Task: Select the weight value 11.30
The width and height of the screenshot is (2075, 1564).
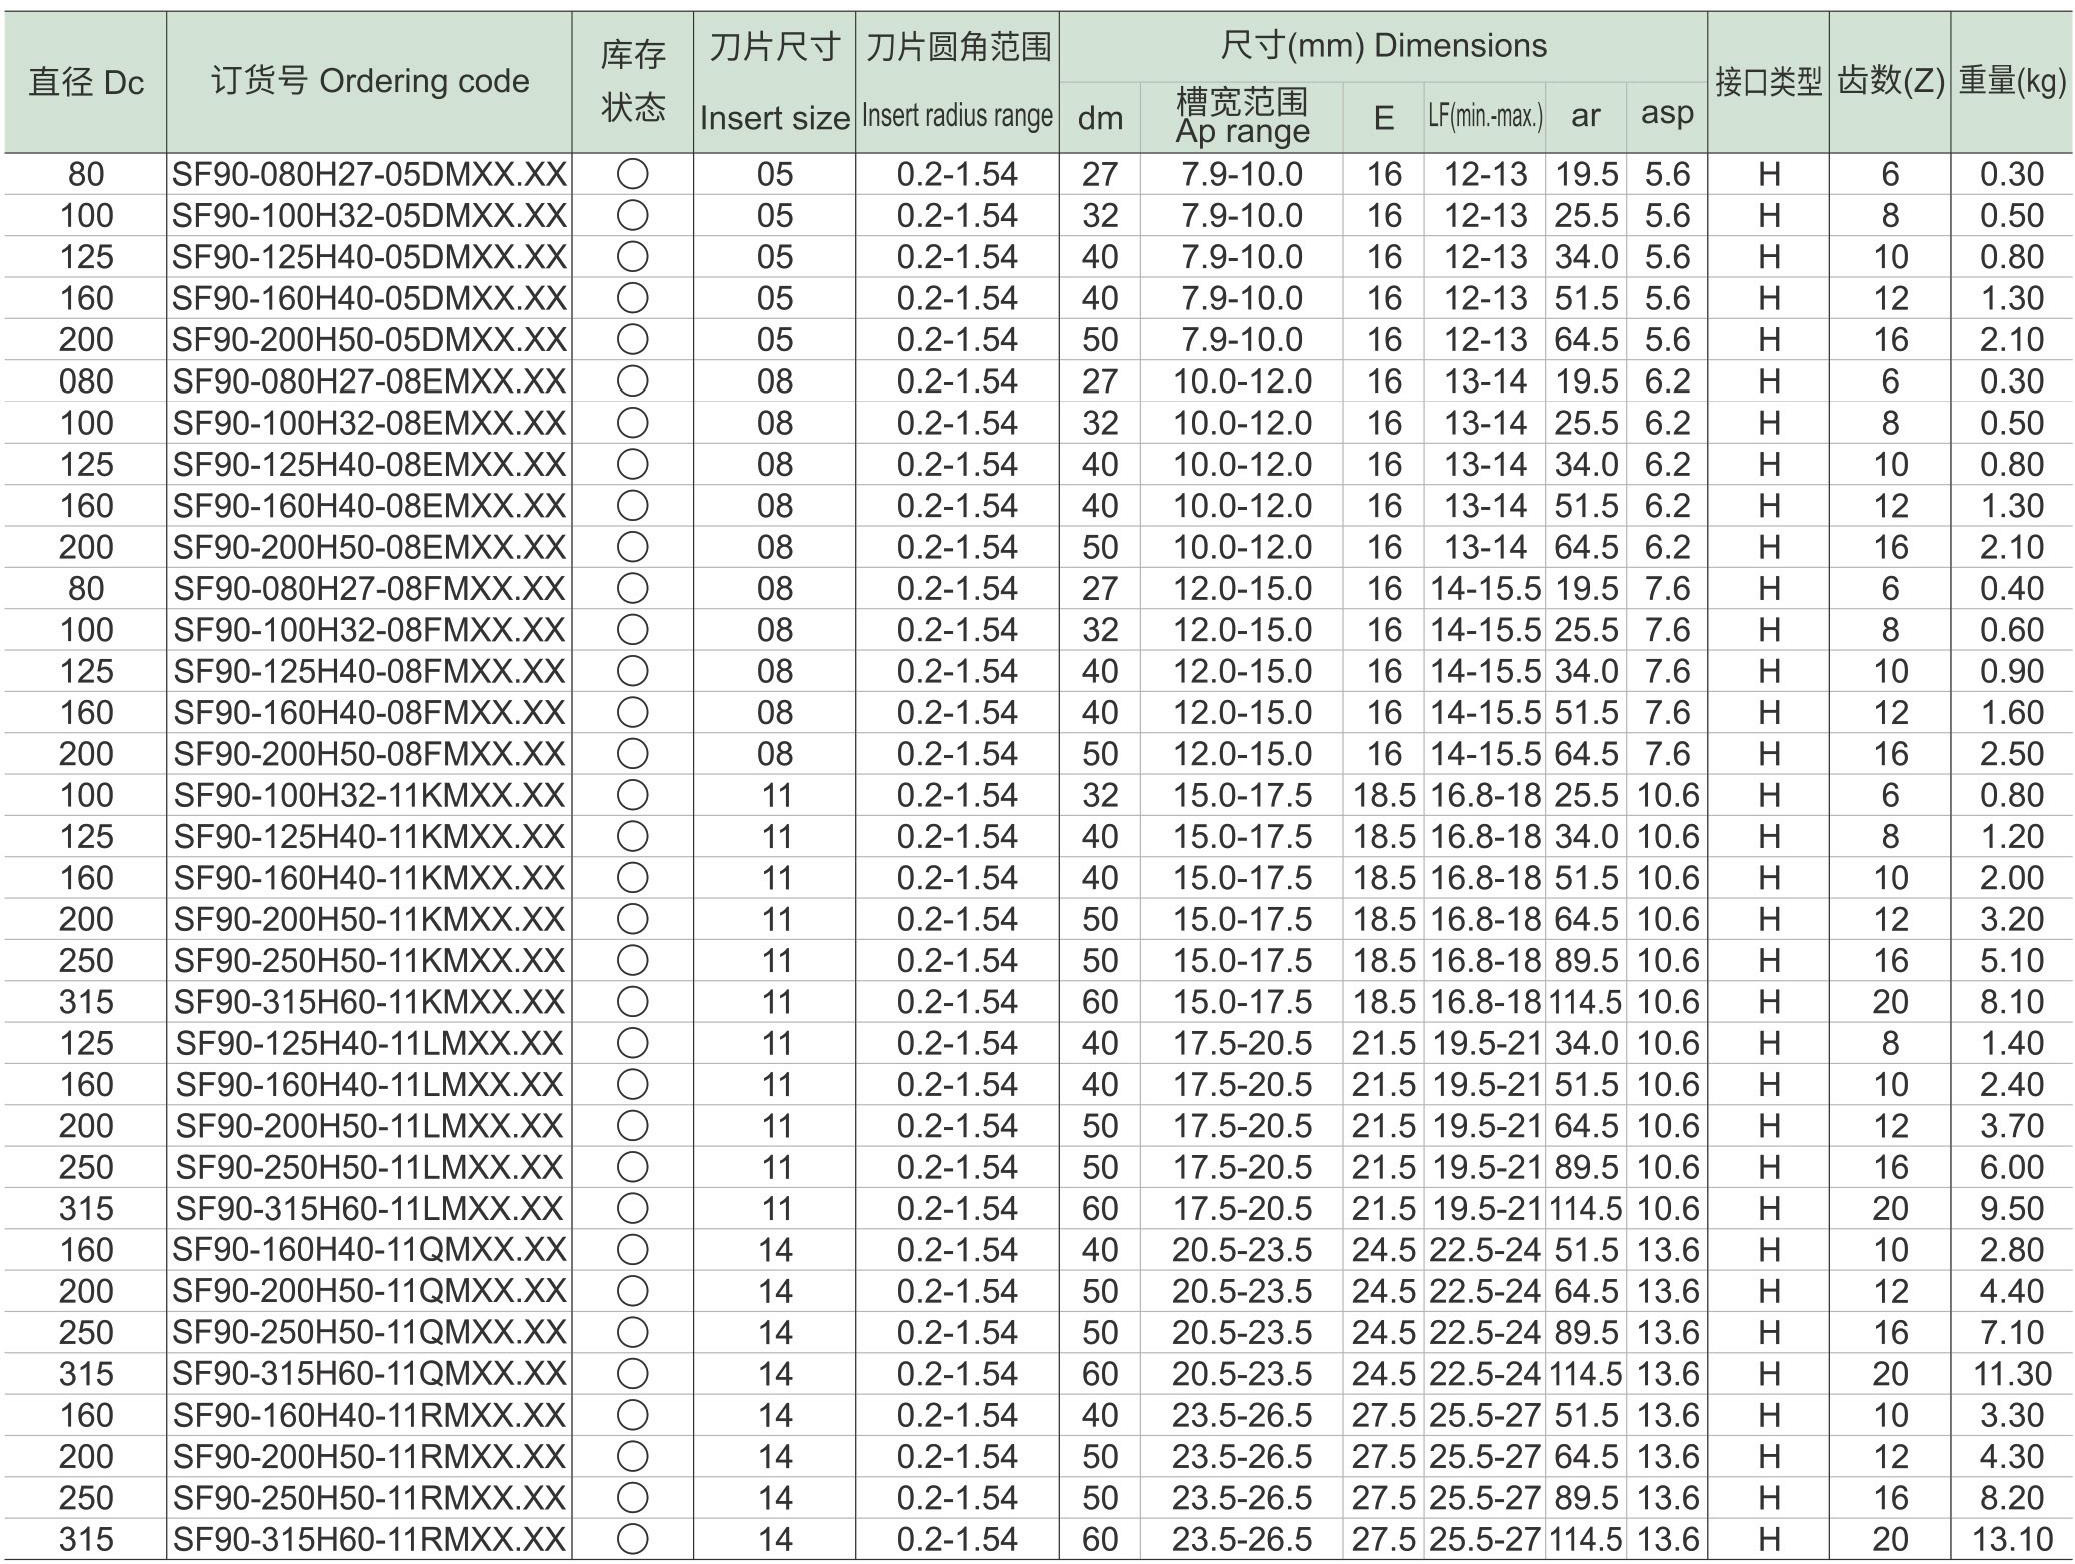Action: coord(2012,1374)
